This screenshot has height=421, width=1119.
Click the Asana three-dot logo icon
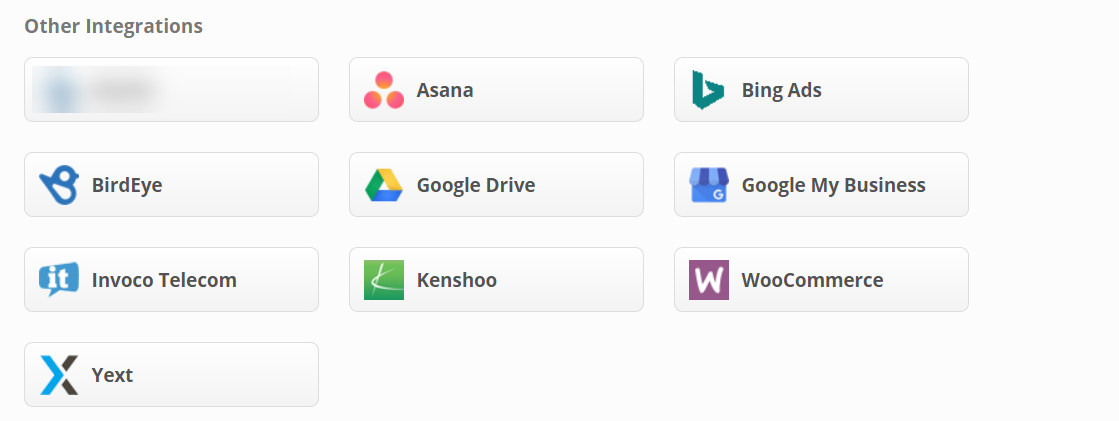384,90
